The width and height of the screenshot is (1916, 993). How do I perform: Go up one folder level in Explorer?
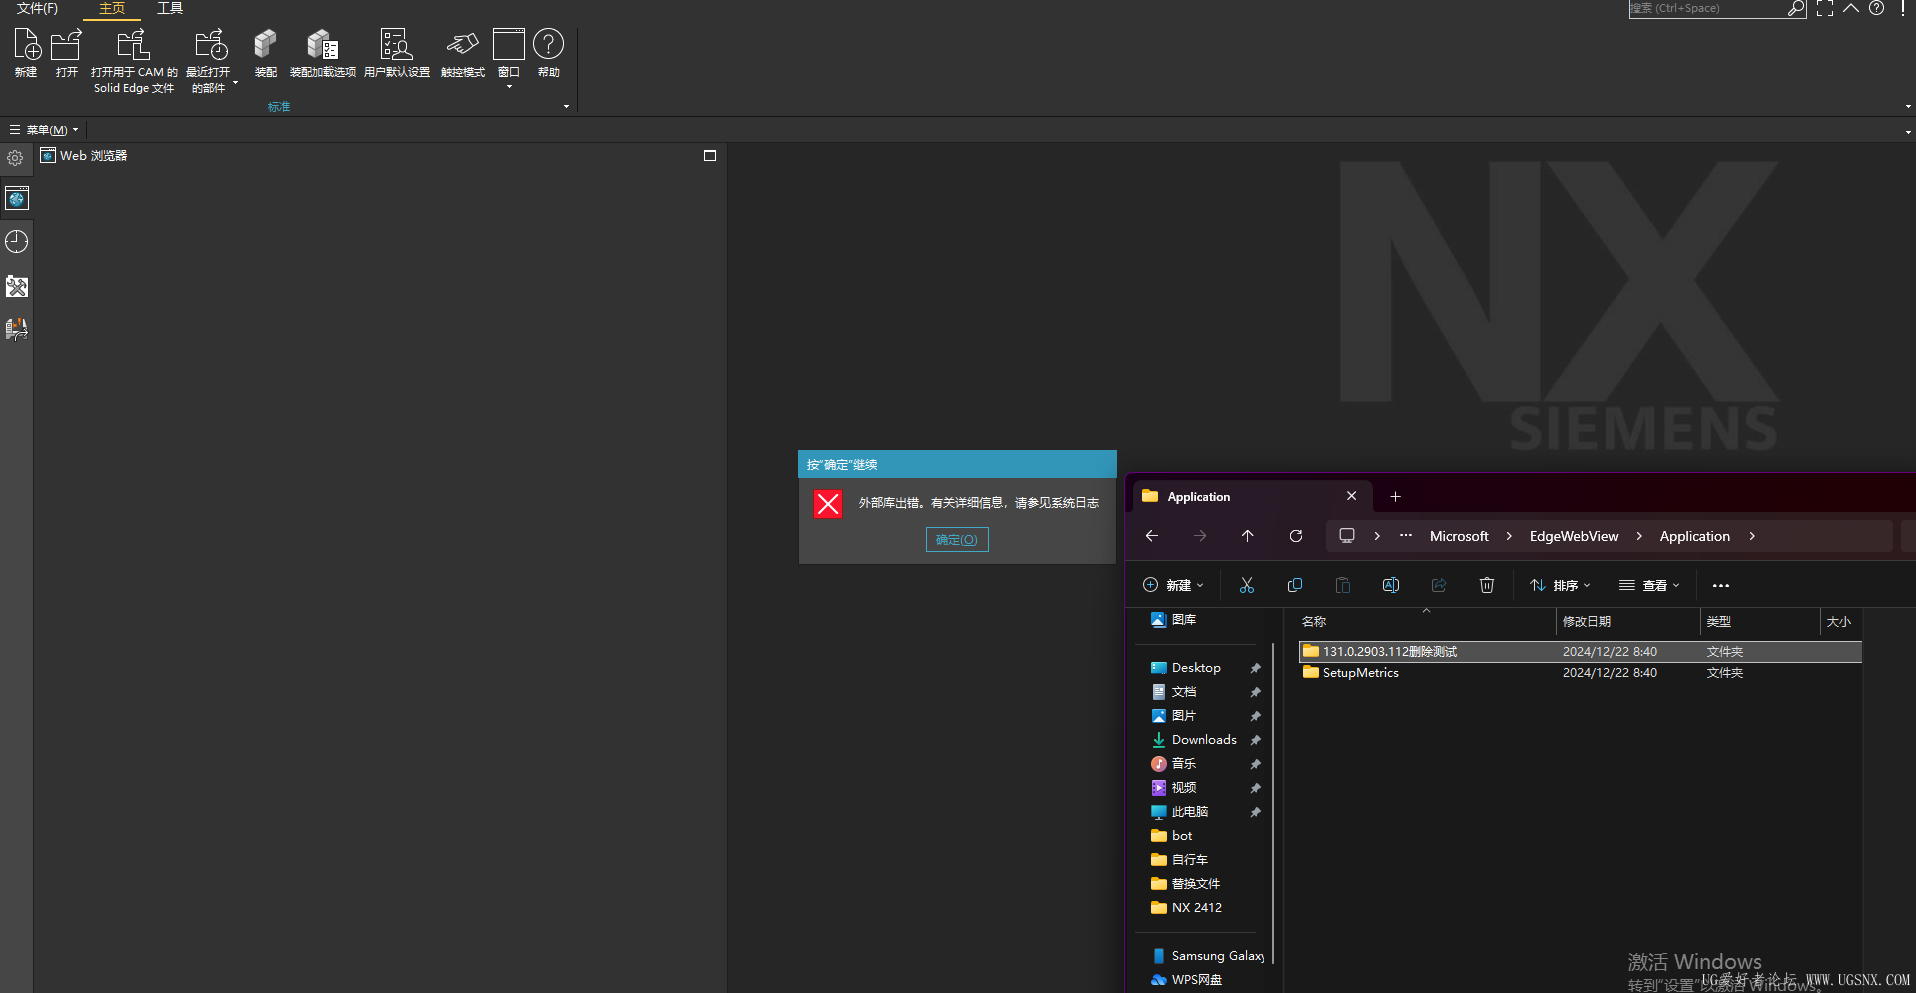click(1248, 536)
